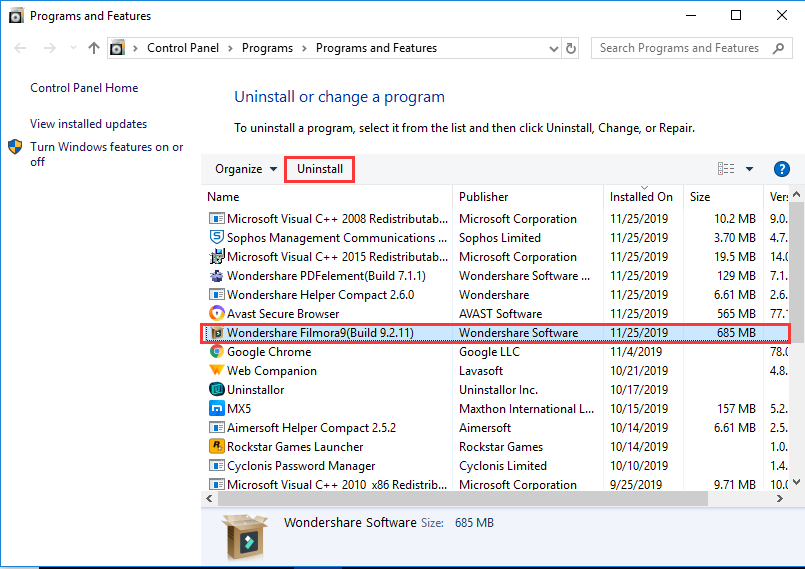
Task: Click the Filmora box icon in details pane
Action: 245,537
